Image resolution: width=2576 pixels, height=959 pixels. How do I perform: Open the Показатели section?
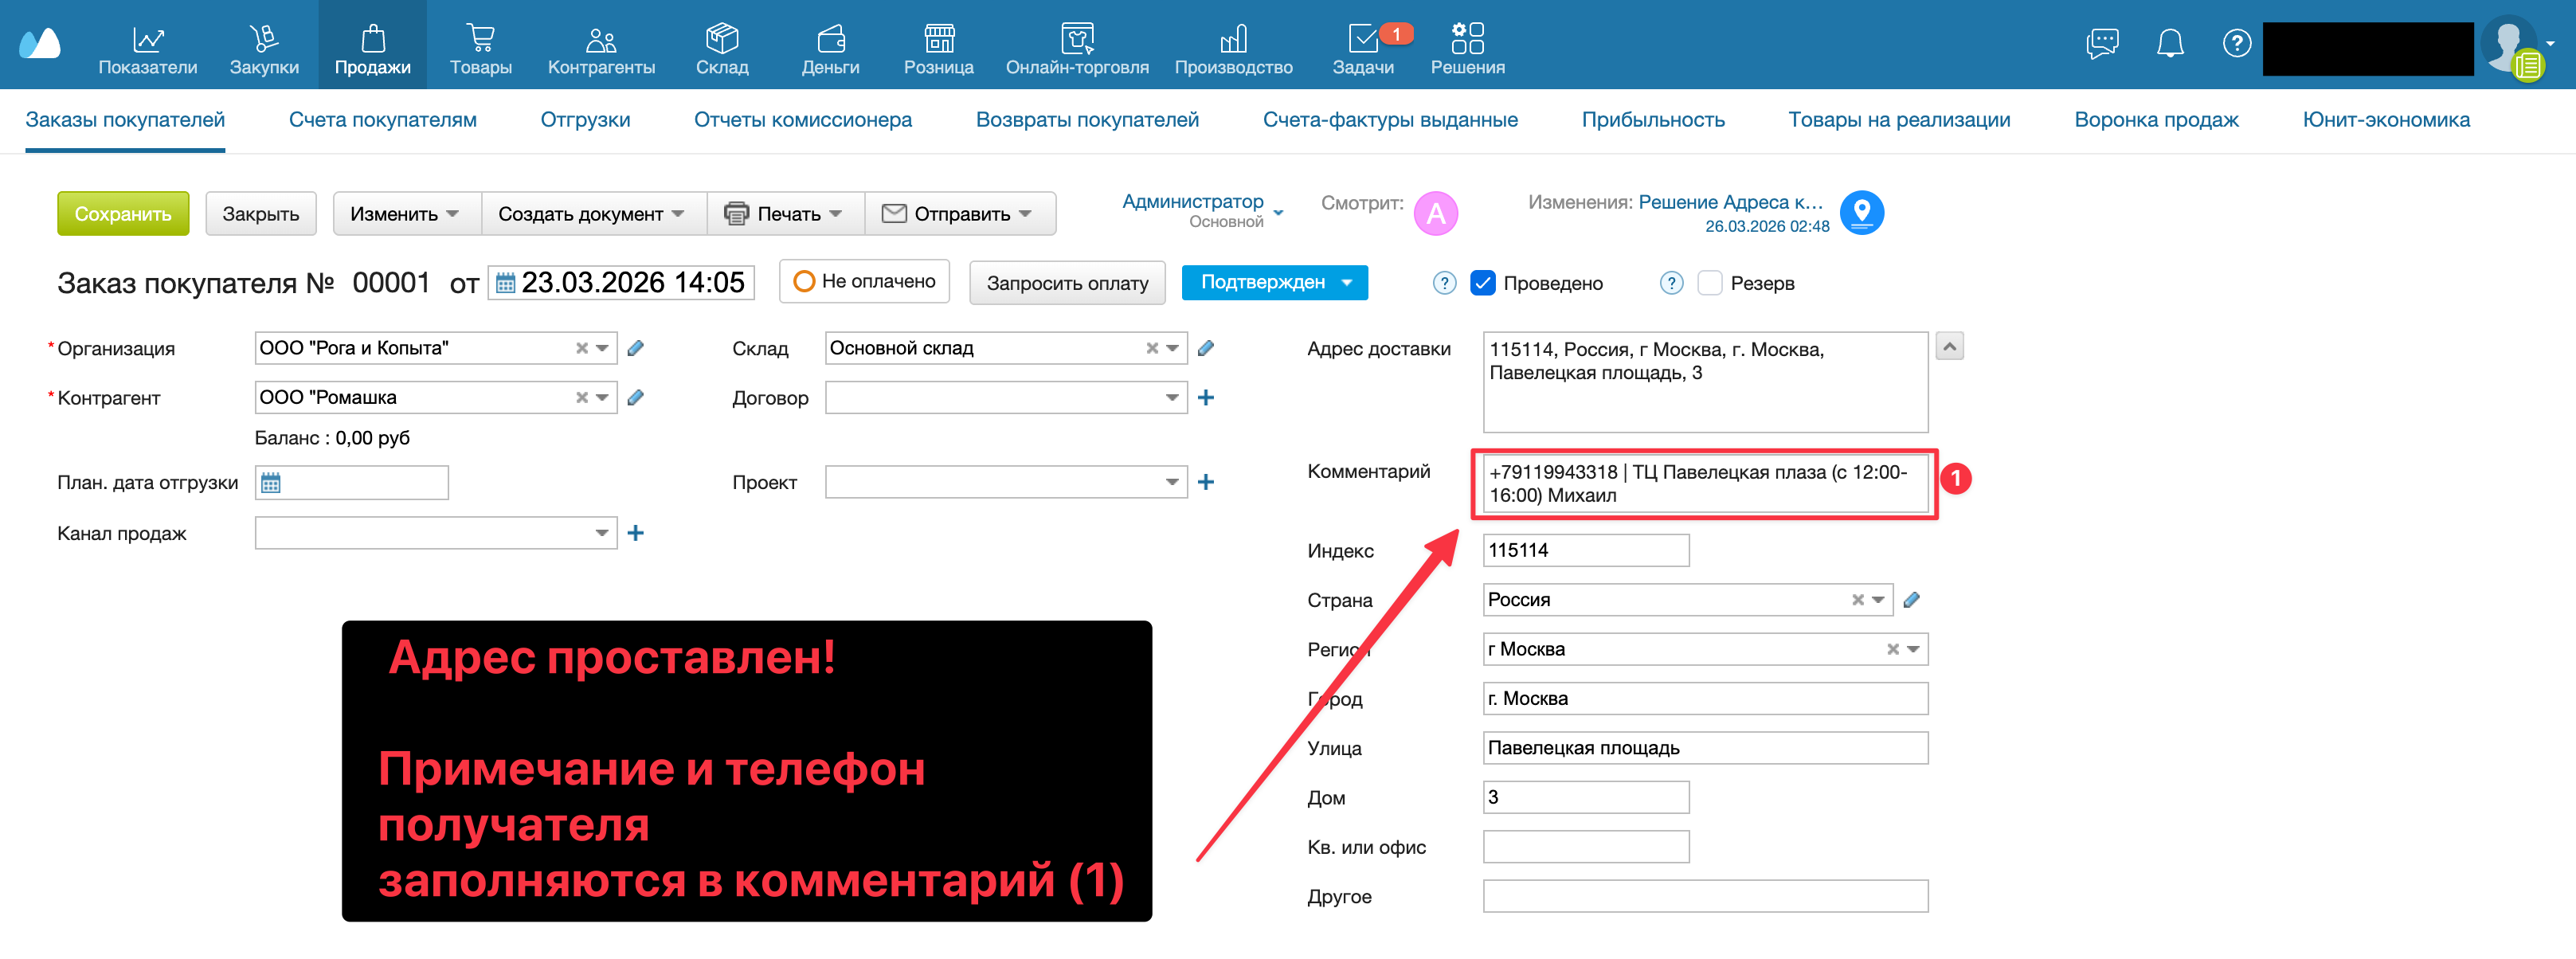pyautogui.click(x=148, y=45)
